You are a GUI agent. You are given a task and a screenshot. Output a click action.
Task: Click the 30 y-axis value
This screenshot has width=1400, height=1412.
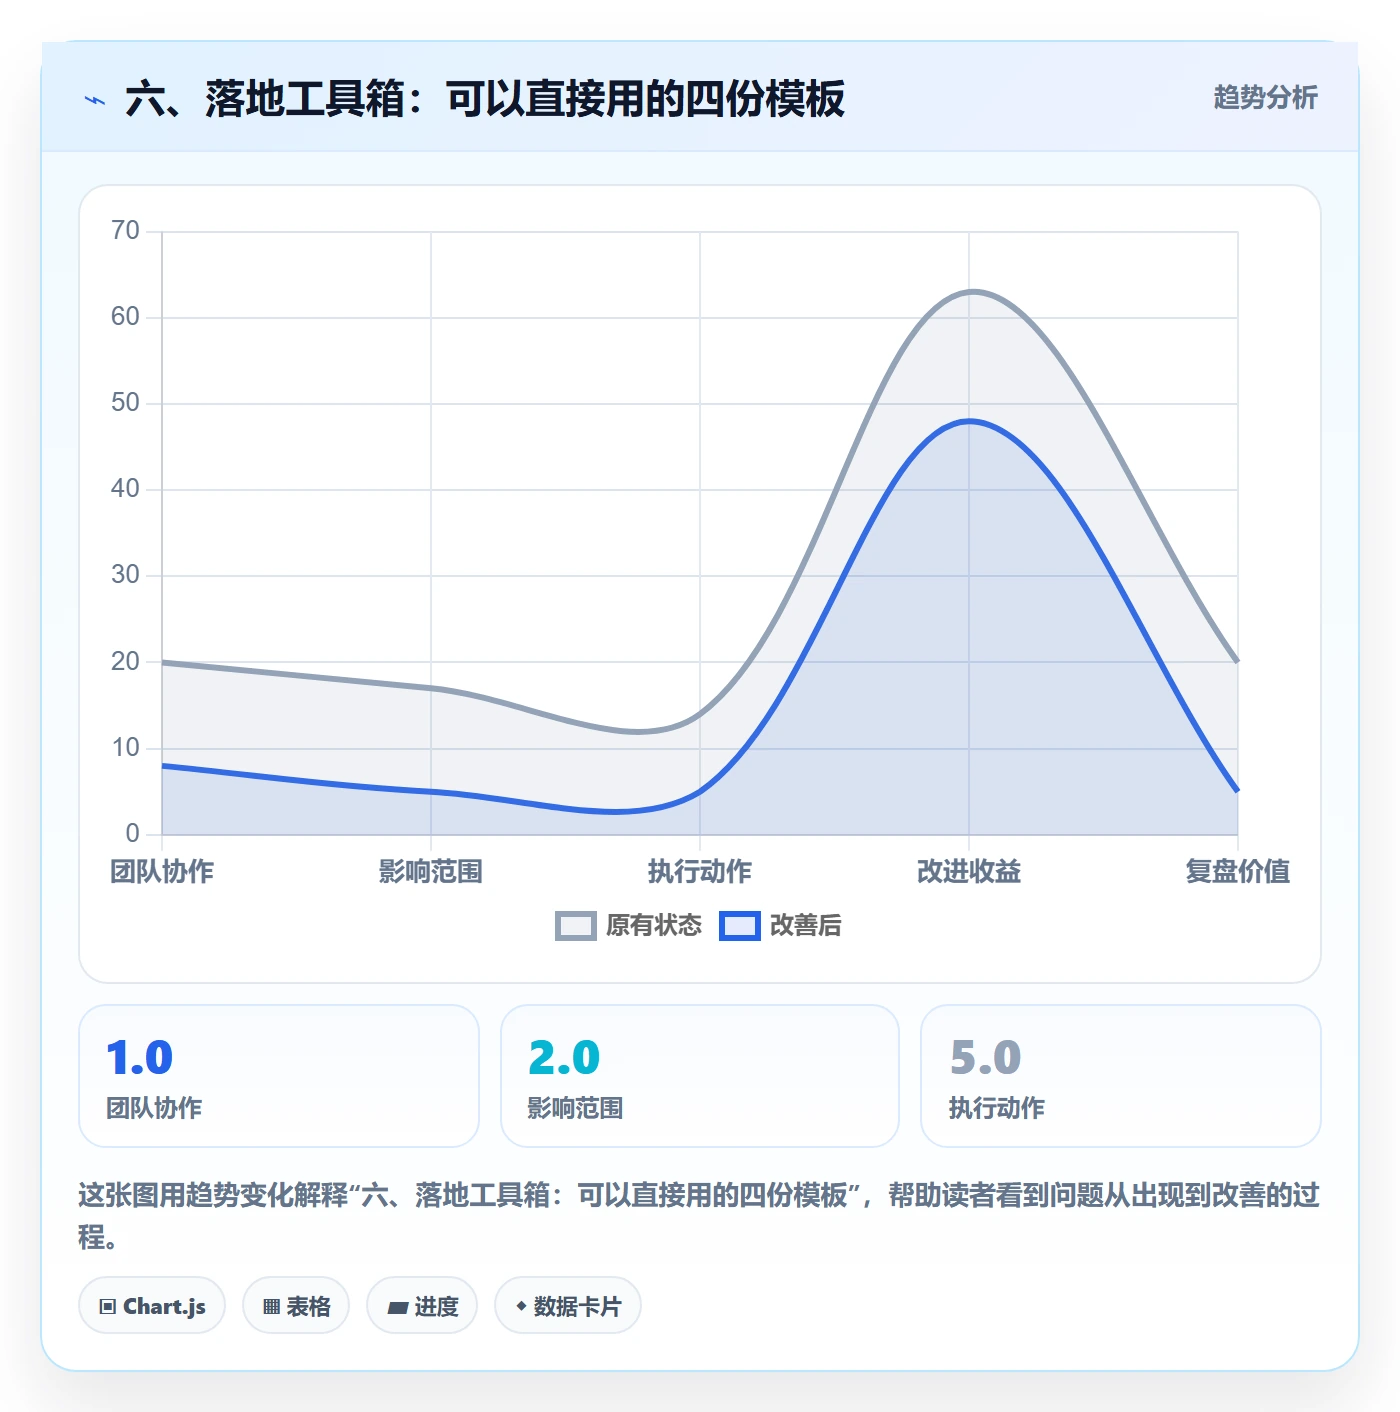[x=125, y=575]
